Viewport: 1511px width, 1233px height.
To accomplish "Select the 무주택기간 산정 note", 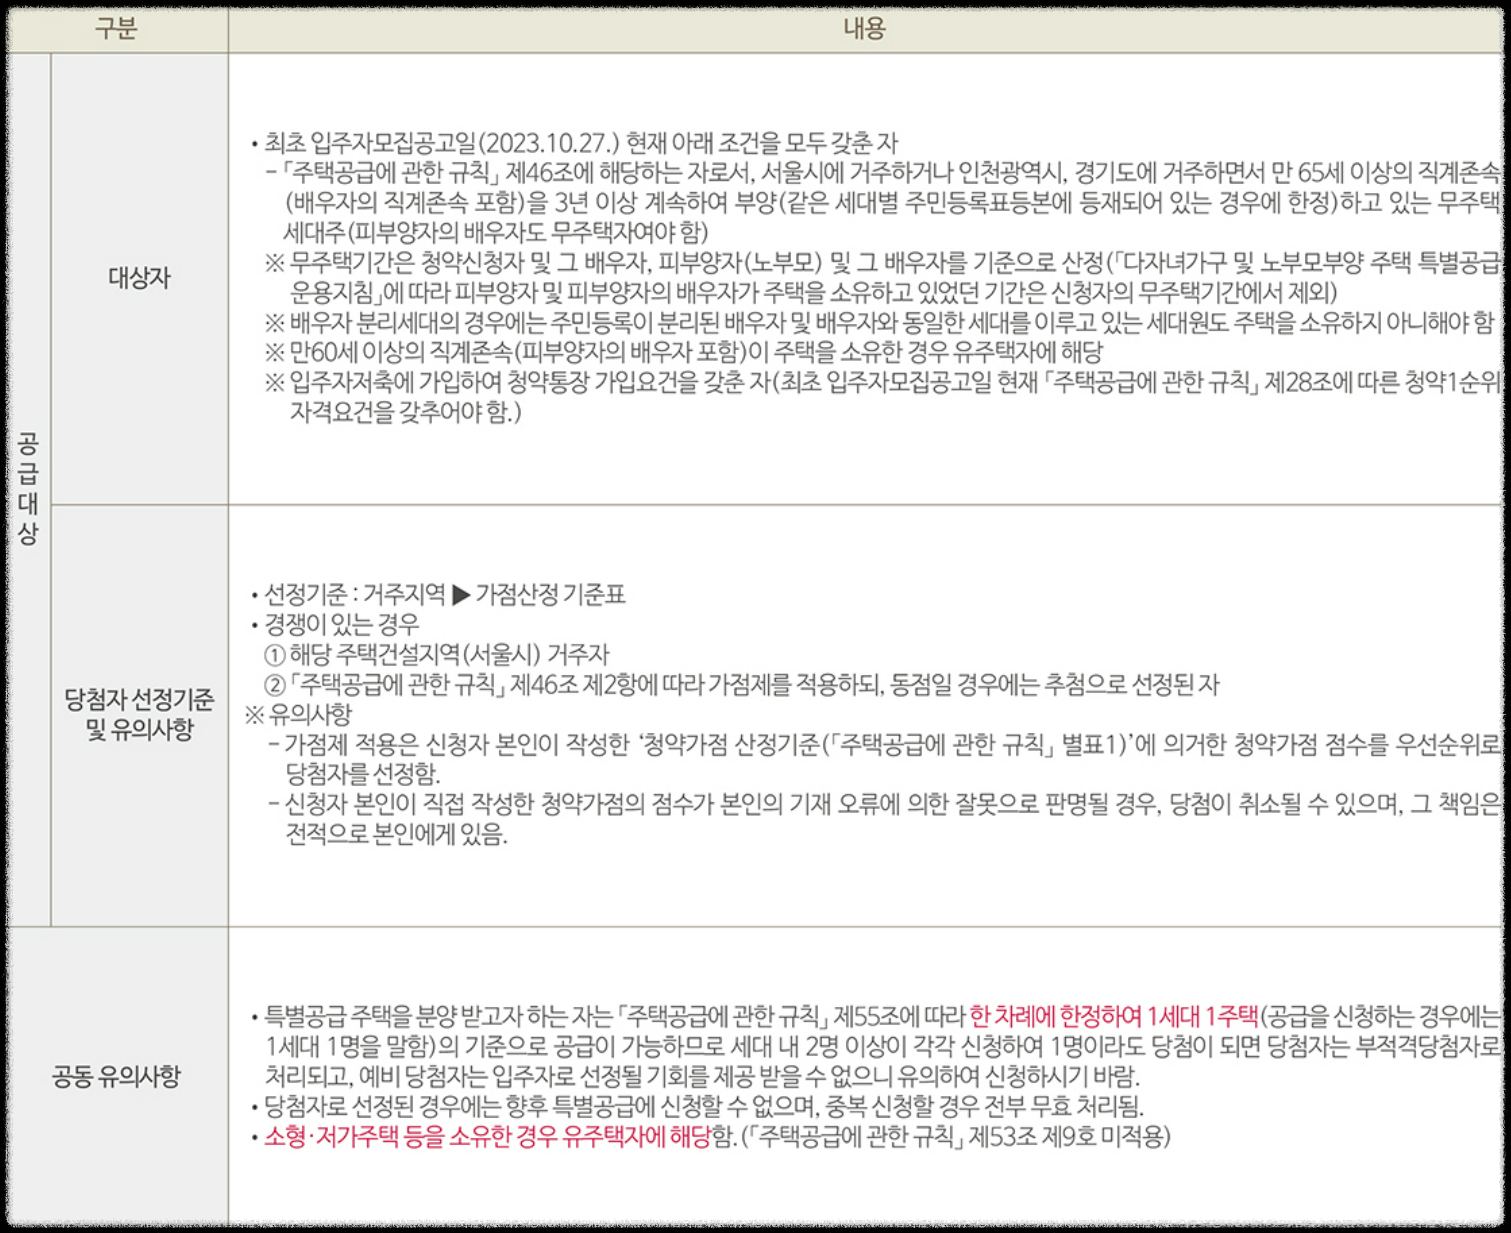I will (x=700, y=262).
